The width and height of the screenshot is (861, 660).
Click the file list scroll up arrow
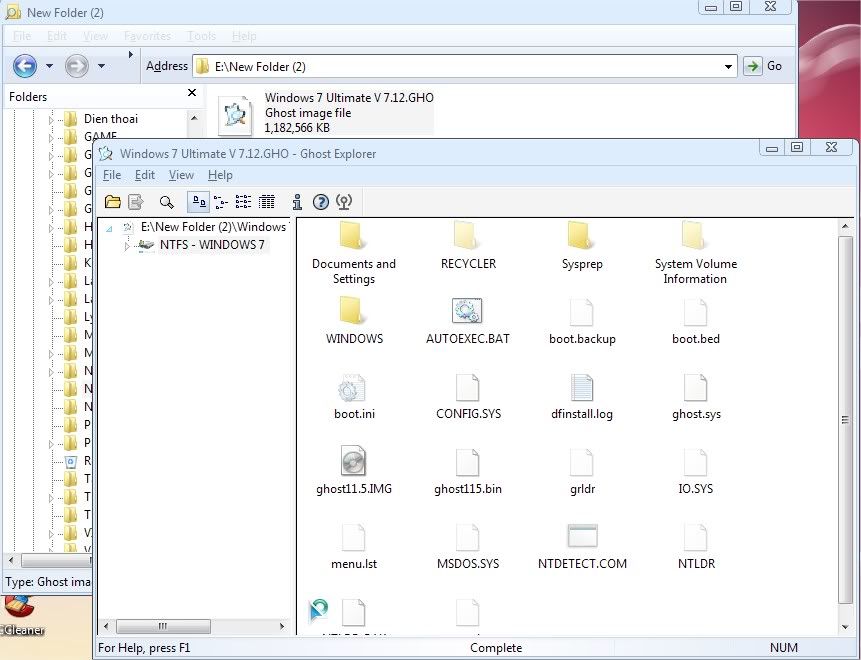[845, 226]
